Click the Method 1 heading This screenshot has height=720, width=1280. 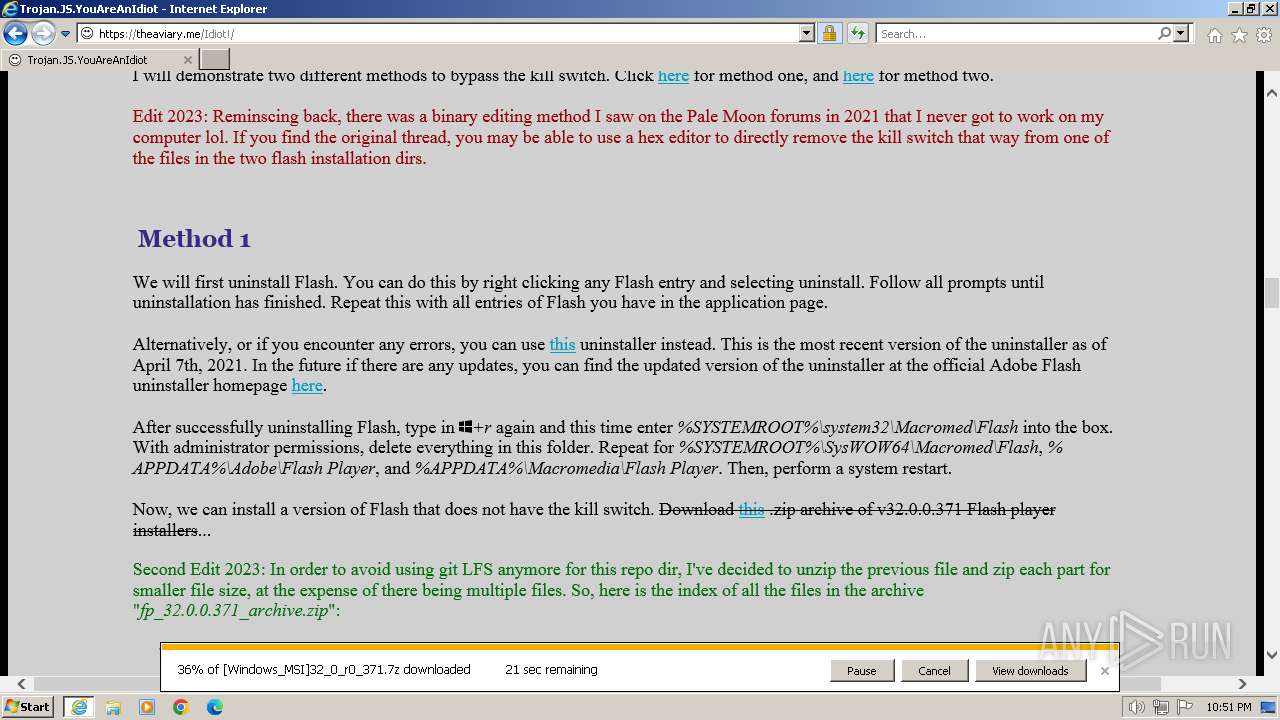[x=194, y=238]
